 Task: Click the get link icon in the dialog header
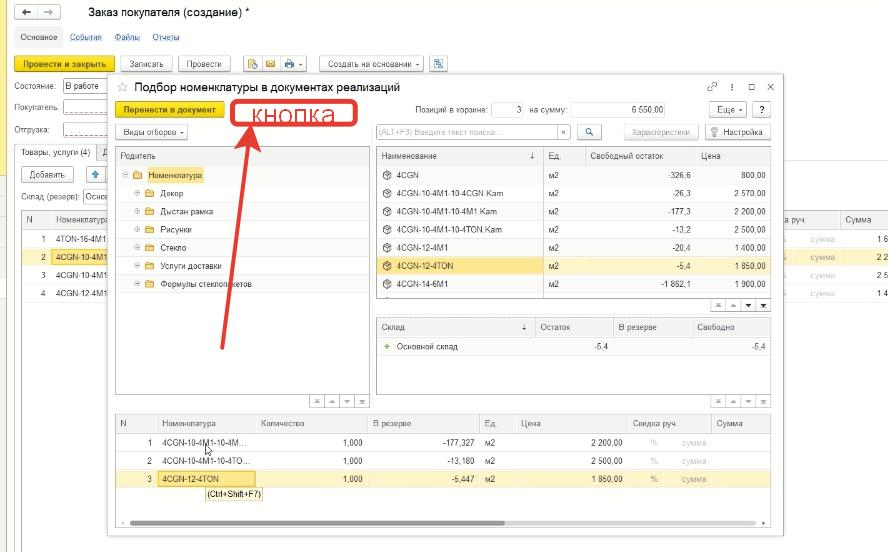pos(712,87)
